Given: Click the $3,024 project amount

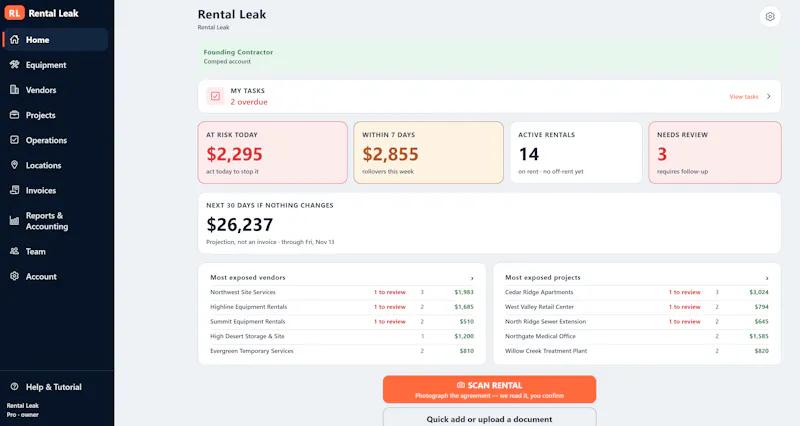Looking at the screenshot, I should click(759, 292).
